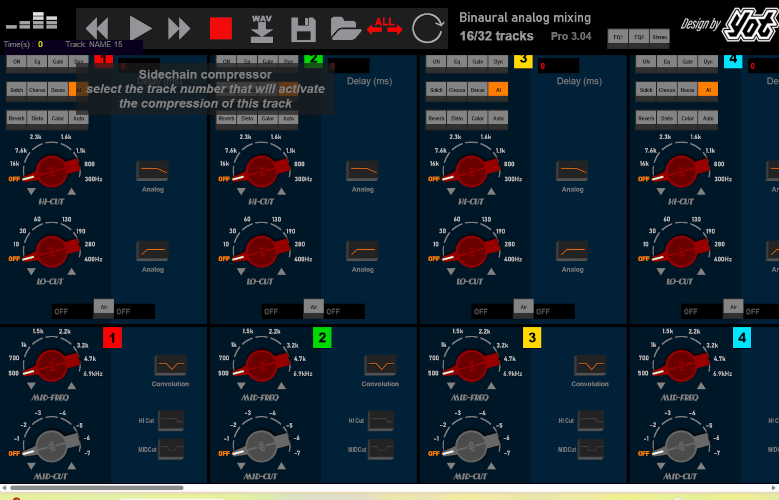Image resolution: width=779 pixels, height=500 pixels.
Task: Toggle the ON button for track 3
Action: coord(436,62)
